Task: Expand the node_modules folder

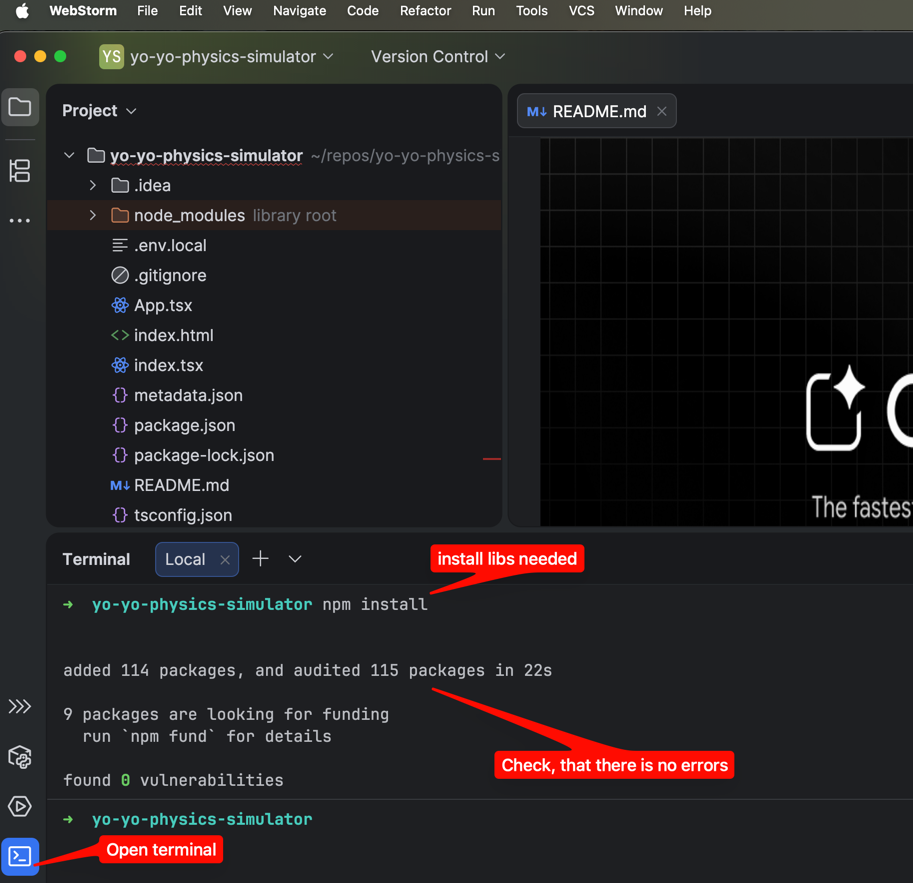Action: click(x=93, y=216)
